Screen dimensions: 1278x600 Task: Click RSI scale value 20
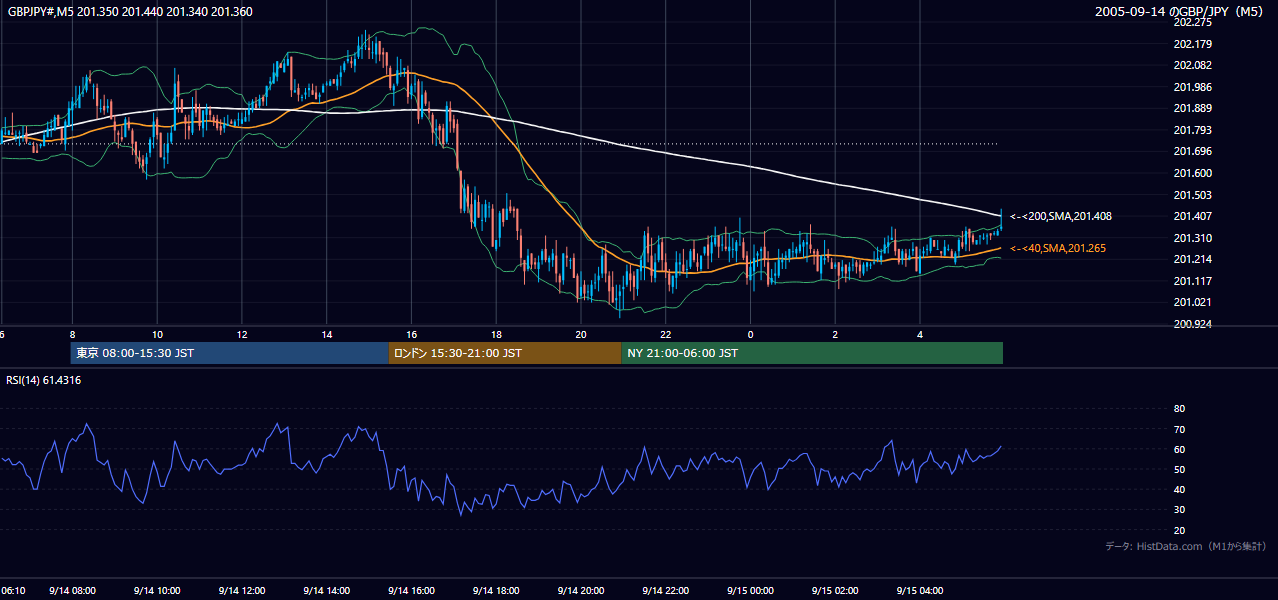[x=1179, y=530]
